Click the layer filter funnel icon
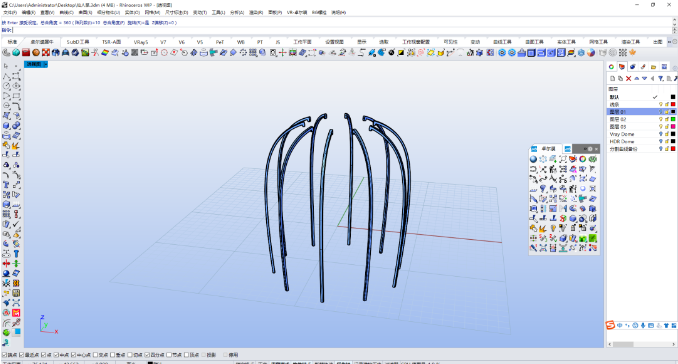 coord(660,79)
